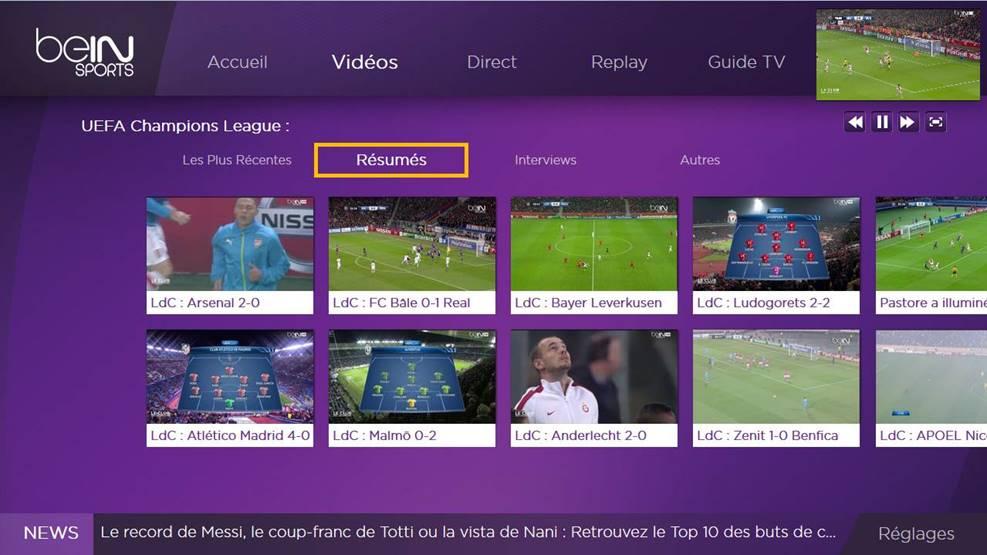Viewport: 987px width, 555px height.
Task: Click the 'LdC : Bayer Leverkusen' caption
Action: tap(588, 303)
